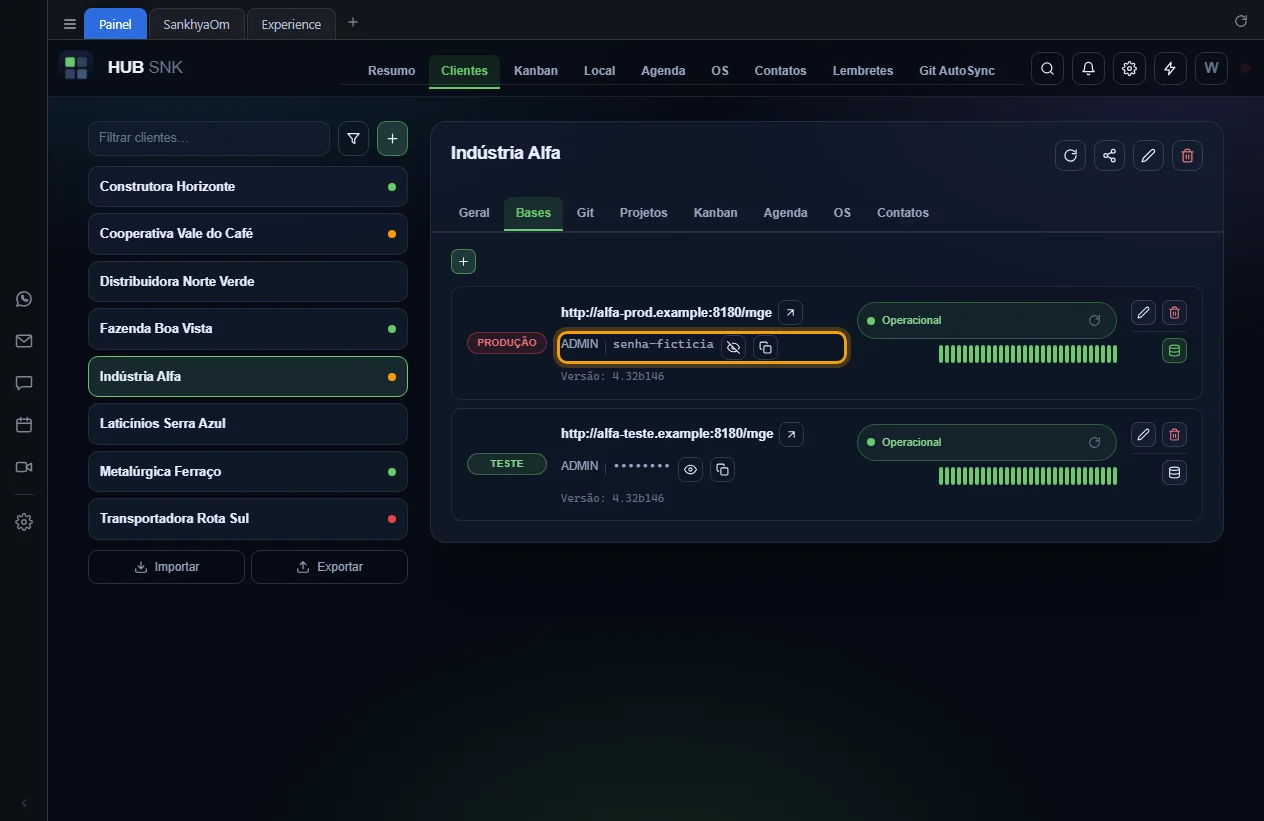Share the Indústria Alfa client
This screenshot has height=821, width=1264.
click(x=1109, y=155)
